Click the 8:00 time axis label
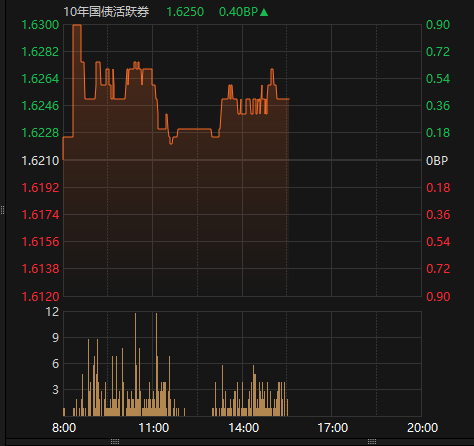Viewport: 474px width, 446px height. 64,428
